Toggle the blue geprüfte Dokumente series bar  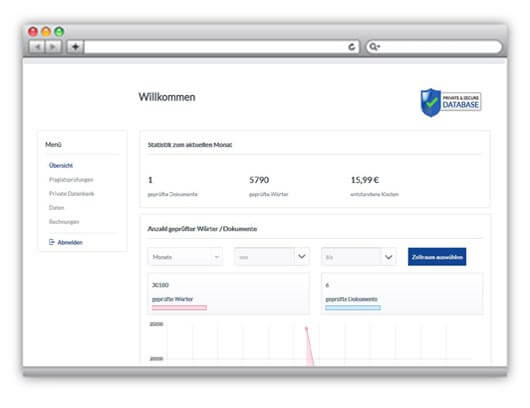[x=353, y=308]
